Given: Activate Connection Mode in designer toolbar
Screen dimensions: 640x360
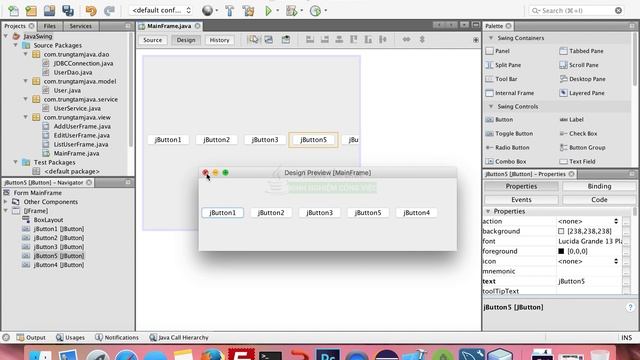Looking at the screenshot, I should (269, 40).
